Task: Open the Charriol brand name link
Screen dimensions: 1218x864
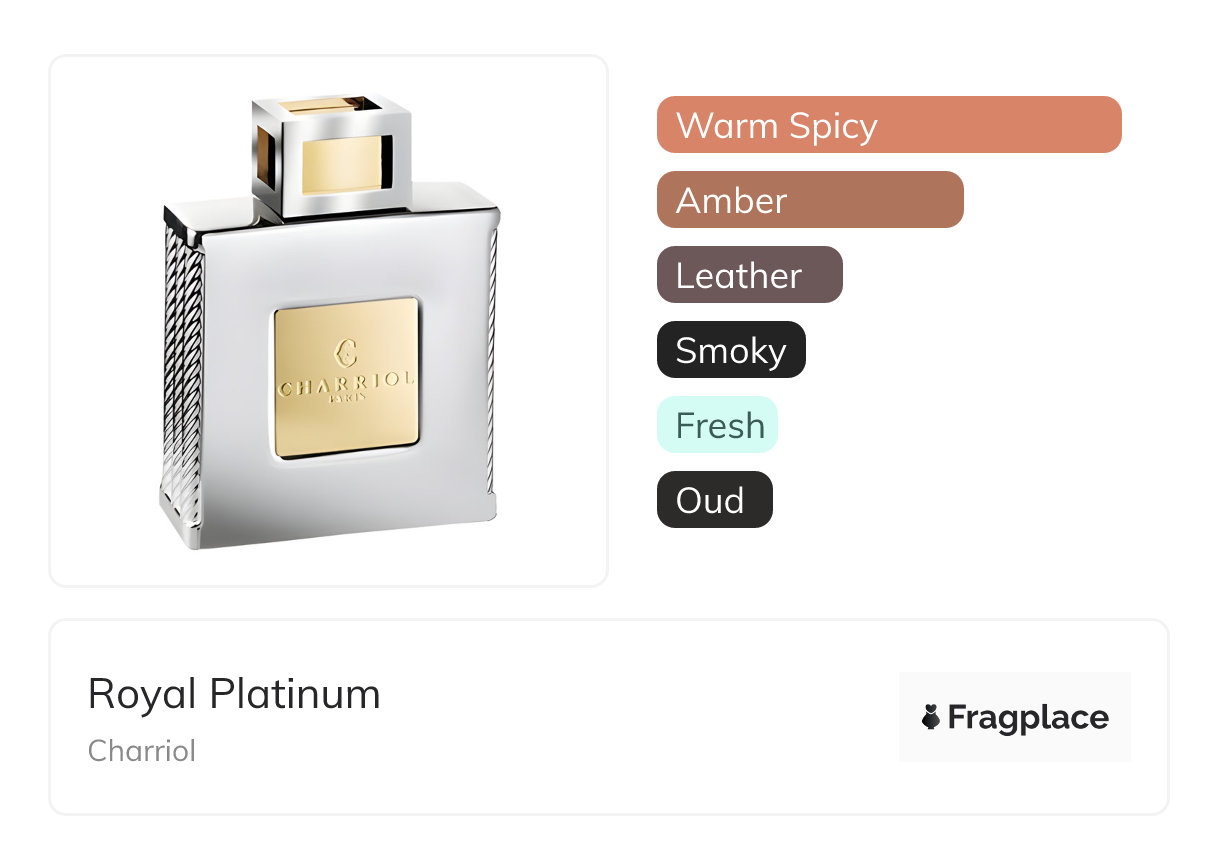Action: (x=142, y=751)
